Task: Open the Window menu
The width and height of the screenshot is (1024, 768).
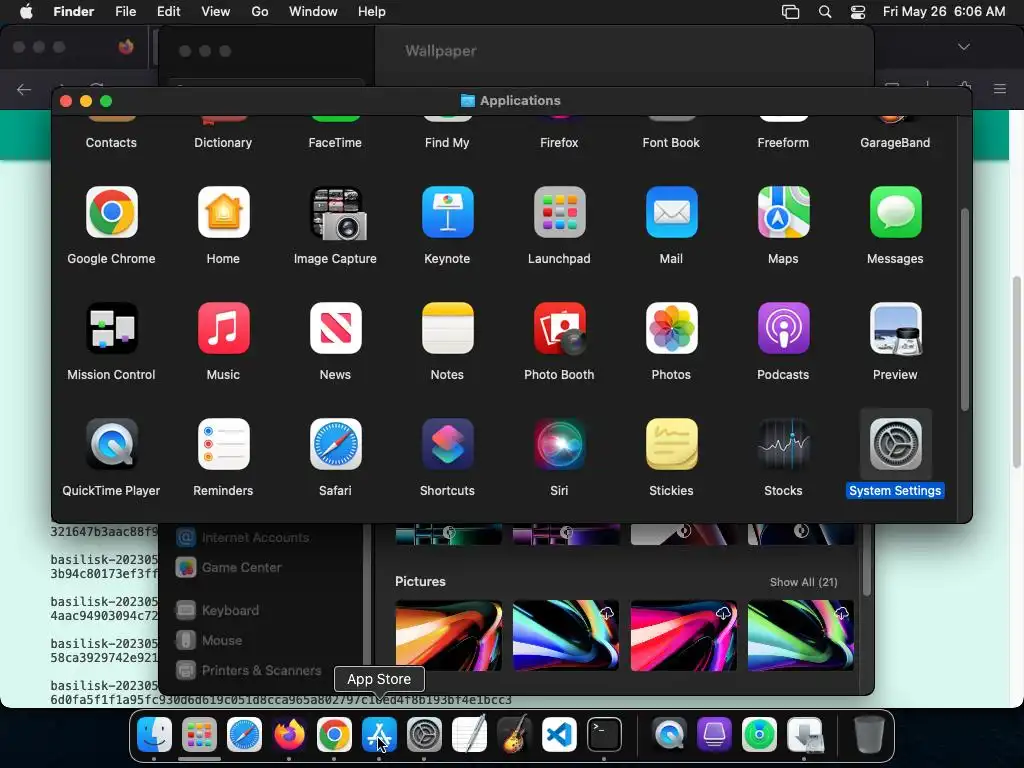Action: tap(313, 11)
